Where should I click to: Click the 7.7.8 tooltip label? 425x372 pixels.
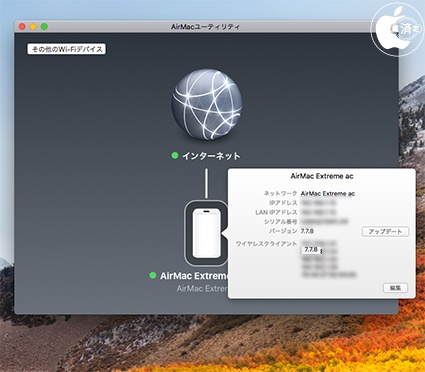(x=311, y=250)
